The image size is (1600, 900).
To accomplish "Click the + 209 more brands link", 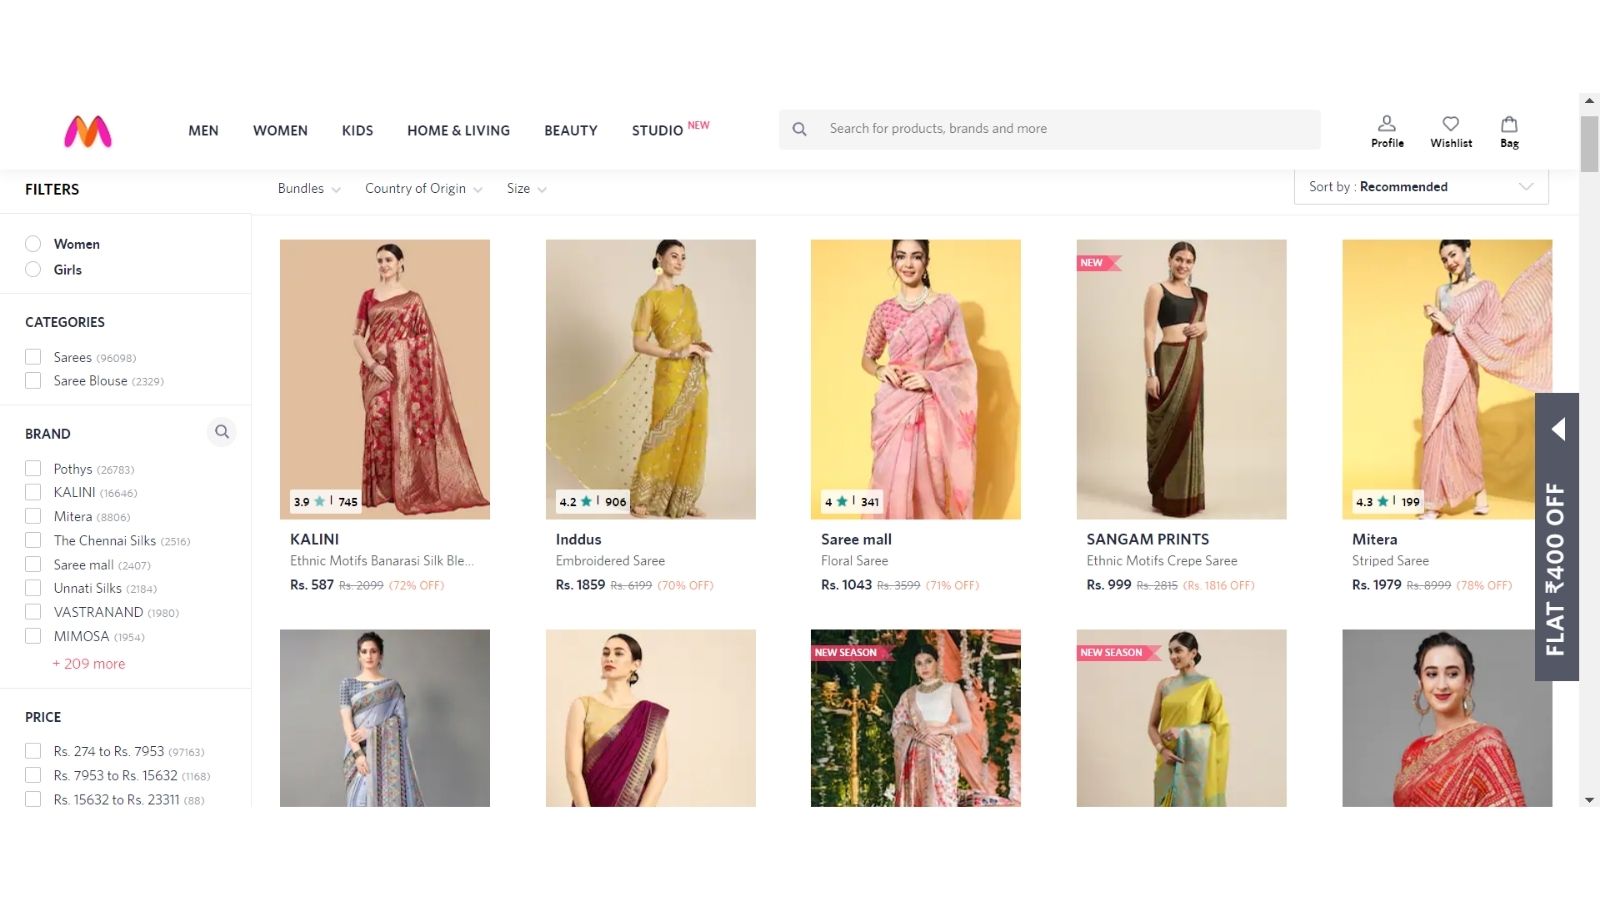I will (x=89, y=663).
